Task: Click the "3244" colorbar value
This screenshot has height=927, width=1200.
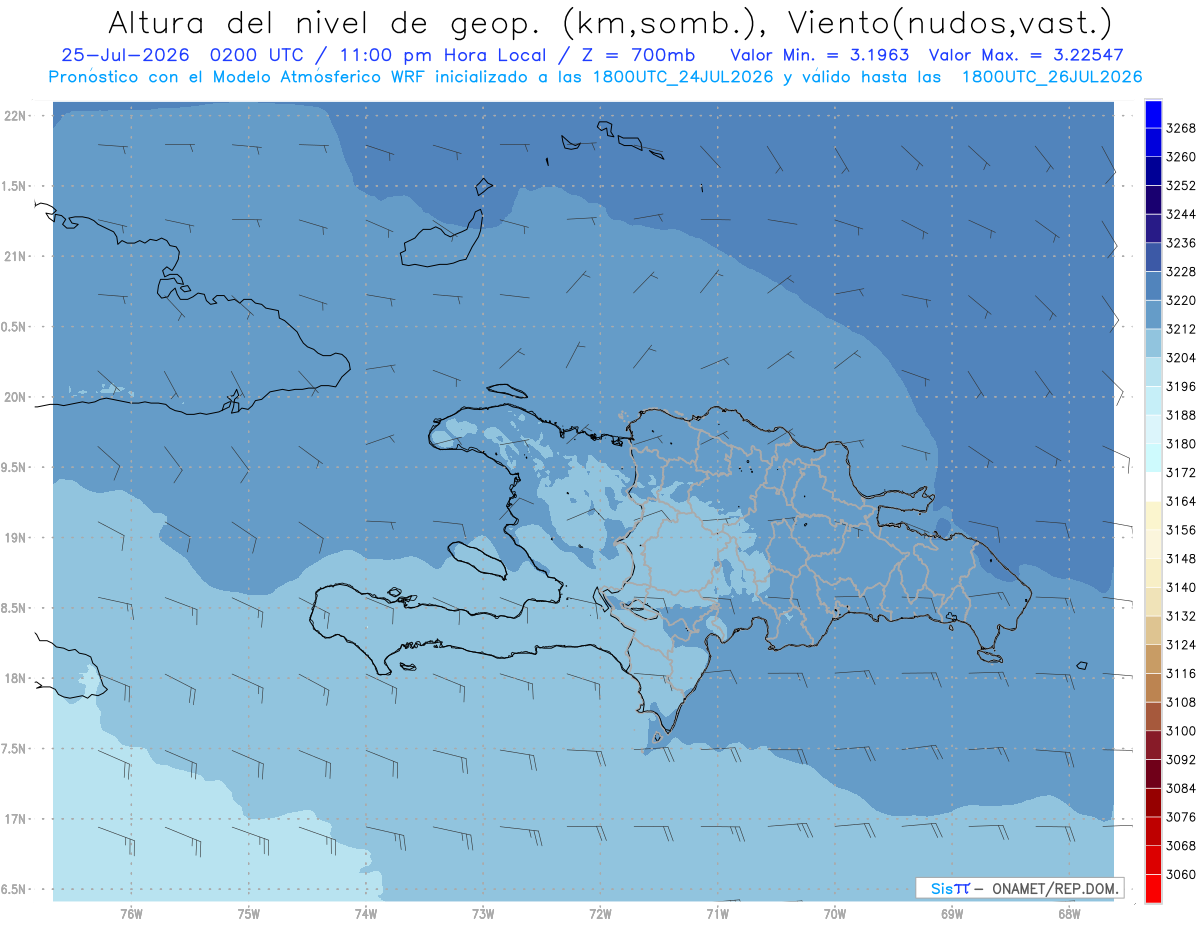Action: coord(1181,214)
